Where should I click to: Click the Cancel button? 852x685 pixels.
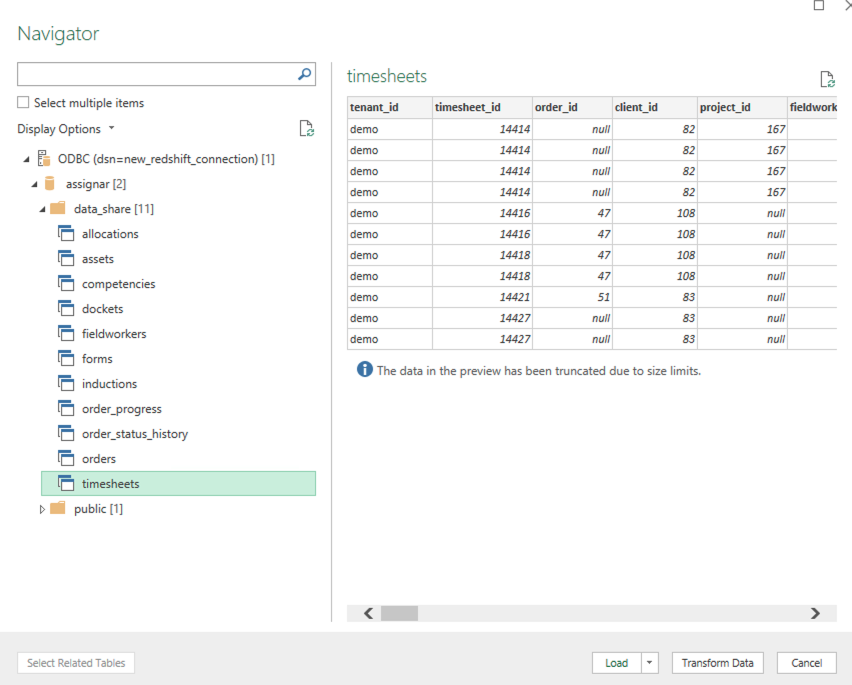[806, 662]
